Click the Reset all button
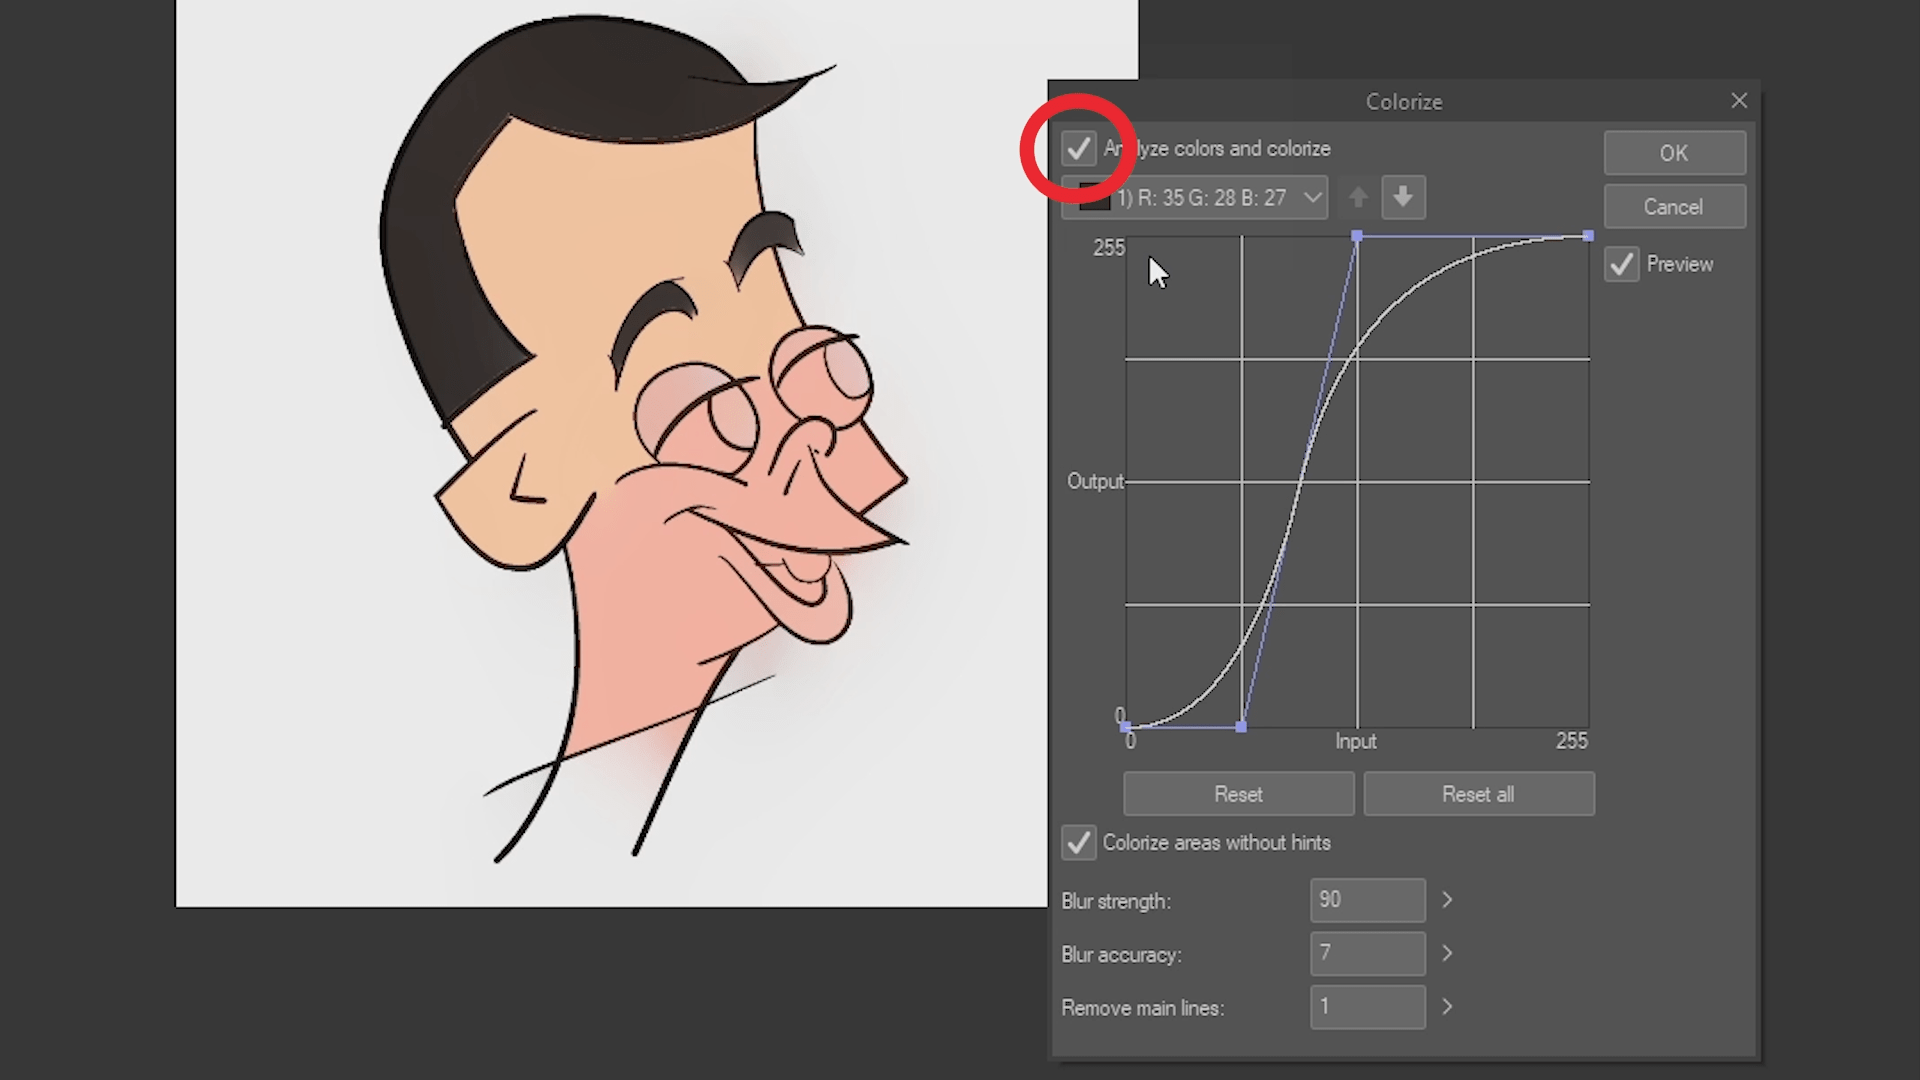The width and height of the screenshot is (1920, 1080). point(1478,794)
